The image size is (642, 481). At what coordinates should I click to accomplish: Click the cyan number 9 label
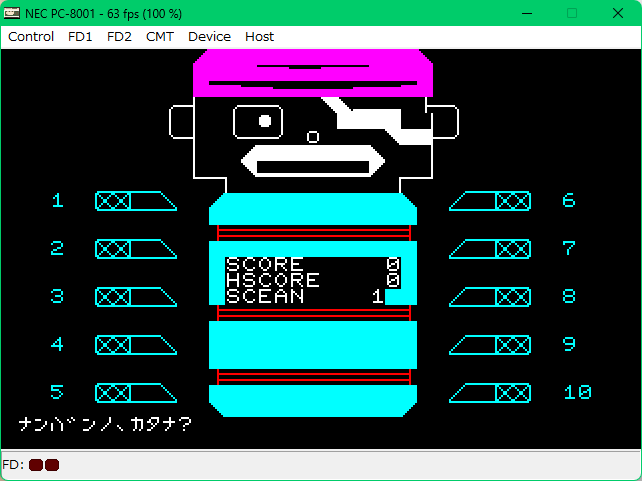pyautogui.click(x=569, y=344)
